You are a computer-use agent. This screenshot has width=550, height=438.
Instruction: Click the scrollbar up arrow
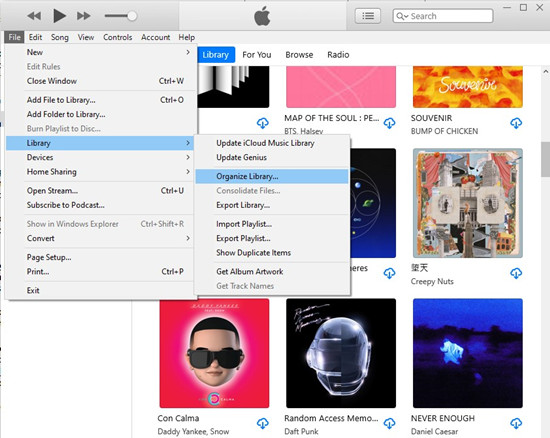point(545,72)
